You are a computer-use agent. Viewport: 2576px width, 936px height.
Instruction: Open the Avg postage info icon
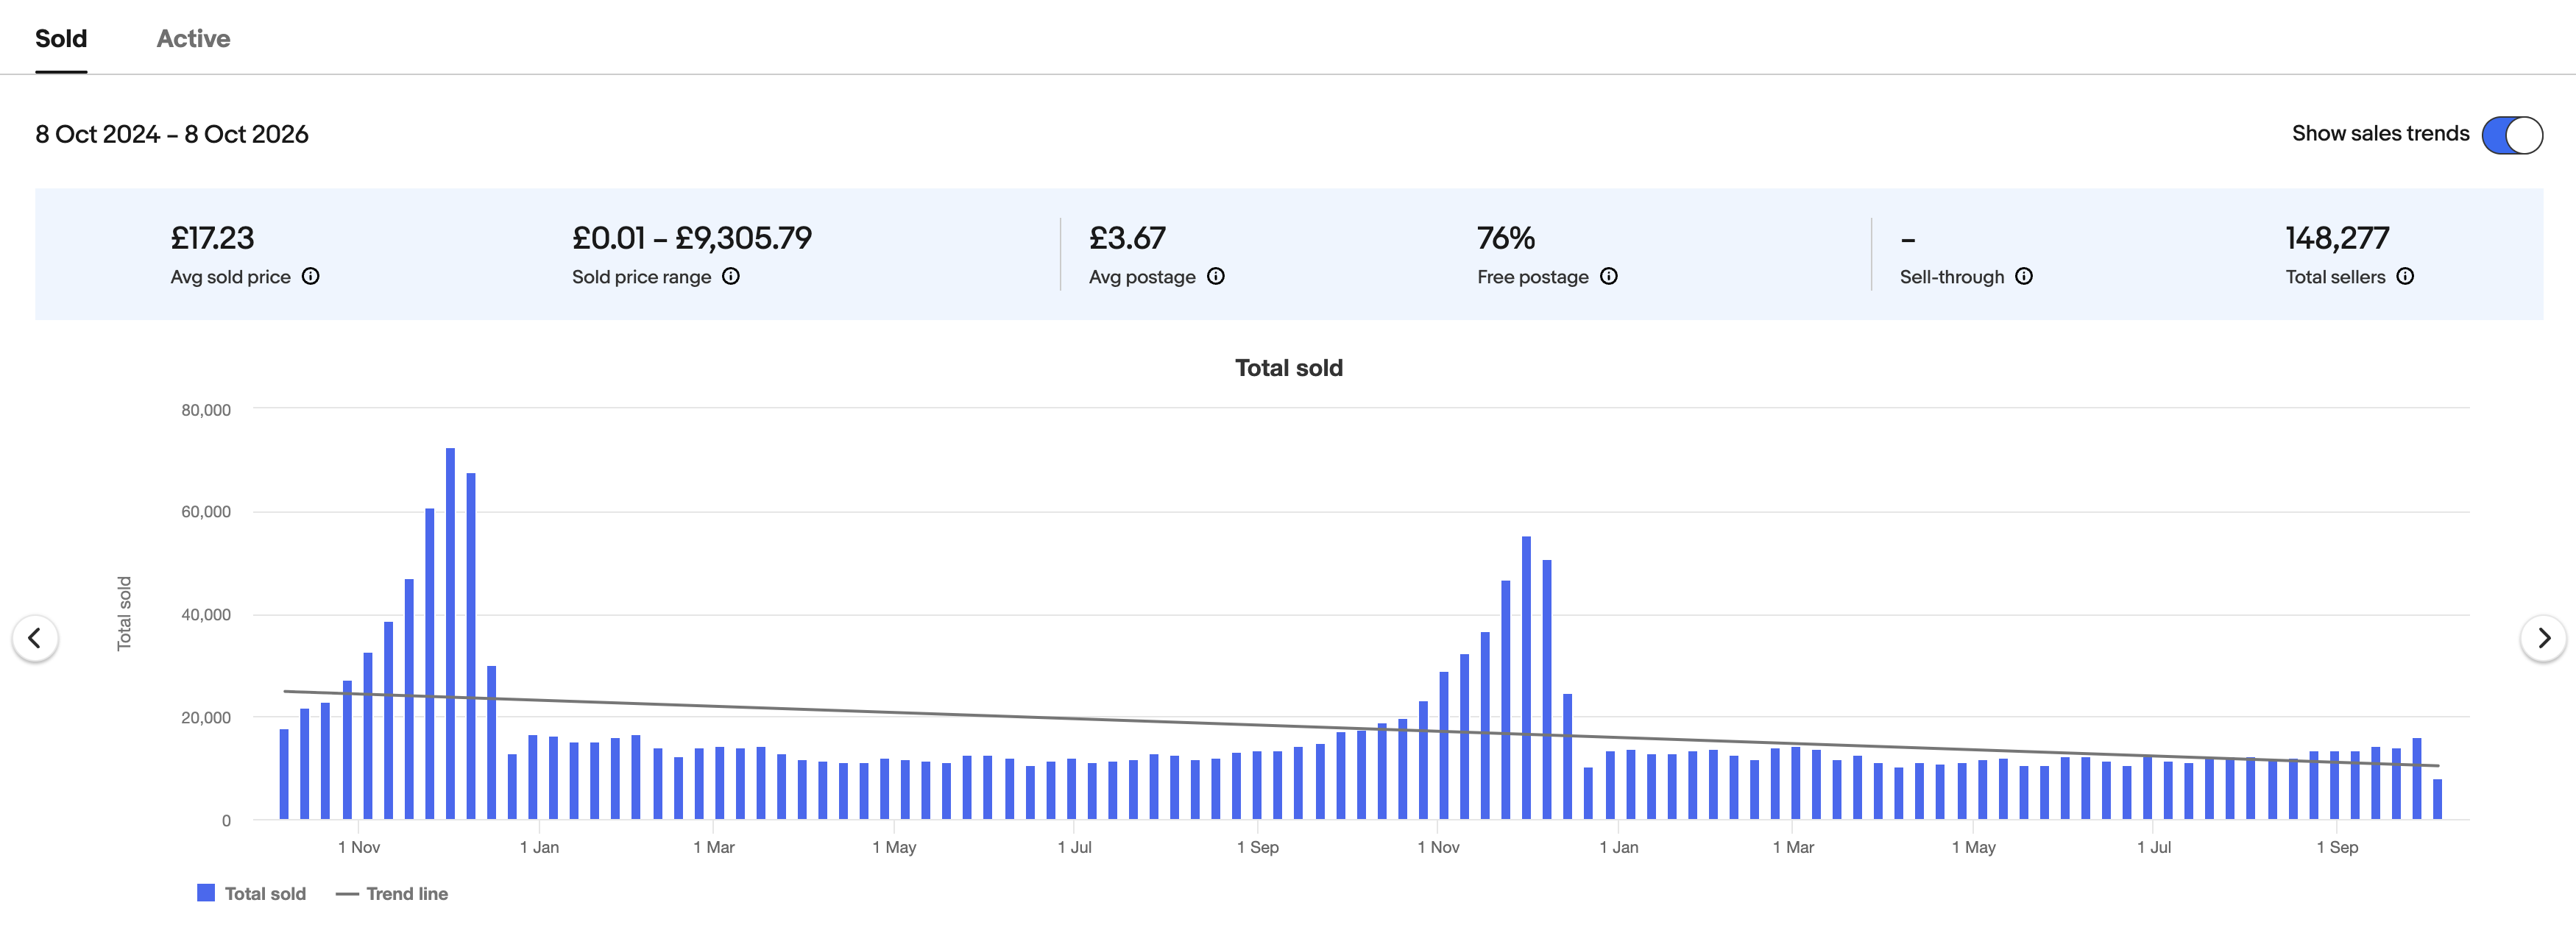(1216, 276)
